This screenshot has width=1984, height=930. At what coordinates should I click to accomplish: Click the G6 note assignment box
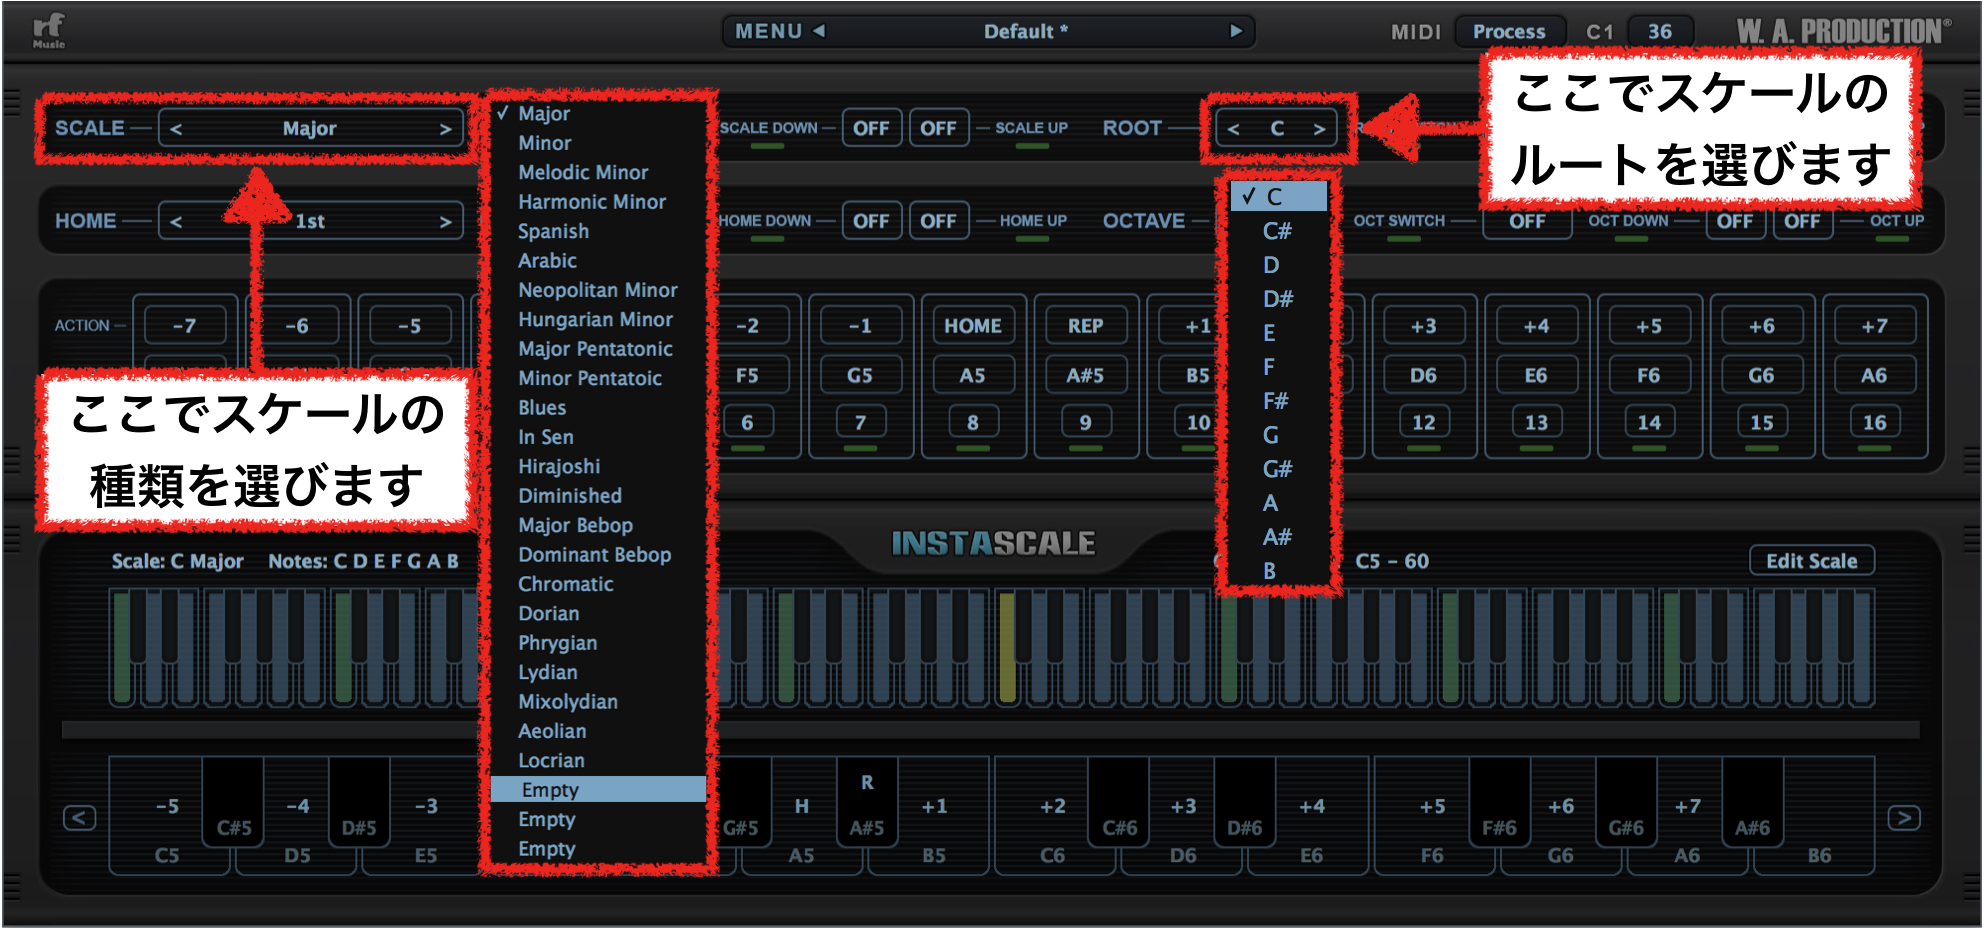pos(1761,376)
